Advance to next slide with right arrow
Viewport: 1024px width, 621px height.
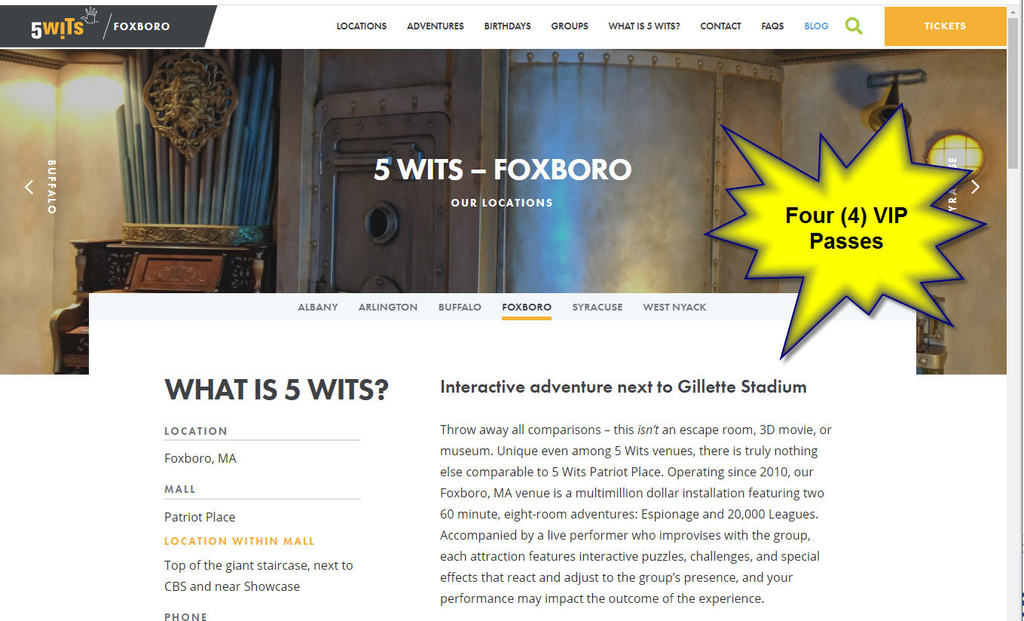coord(975,187)
